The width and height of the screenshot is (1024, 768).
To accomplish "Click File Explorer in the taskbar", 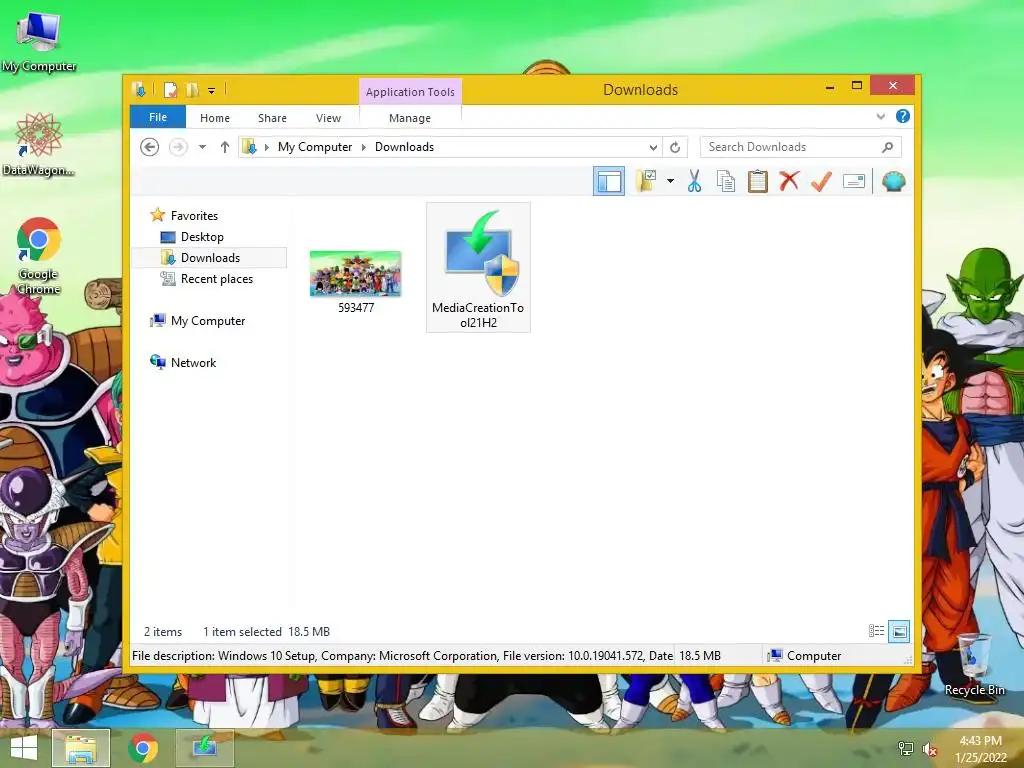I will [x=81, y=748].
